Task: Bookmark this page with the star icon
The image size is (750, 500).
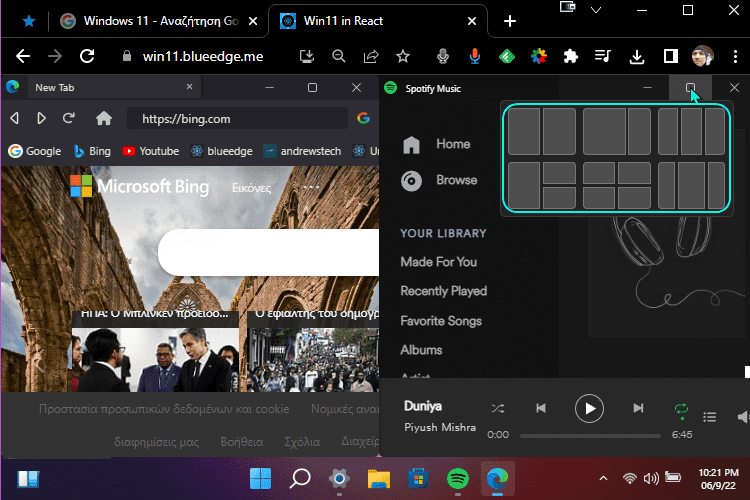Action: (403, 56)
